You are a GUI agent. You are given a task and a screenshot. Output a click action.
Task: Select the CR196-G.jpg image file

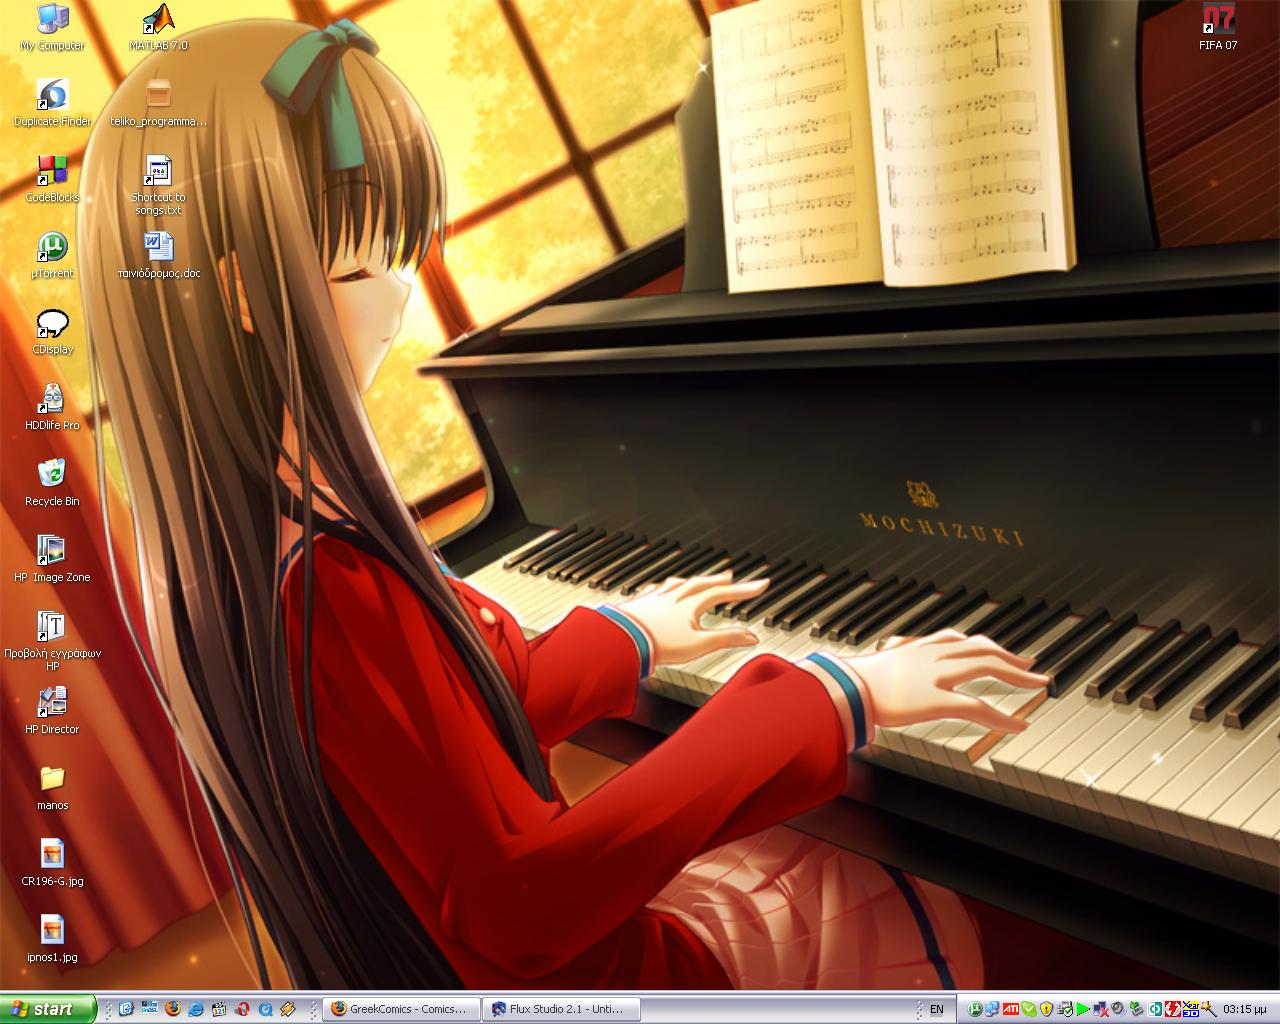point(52,863)
